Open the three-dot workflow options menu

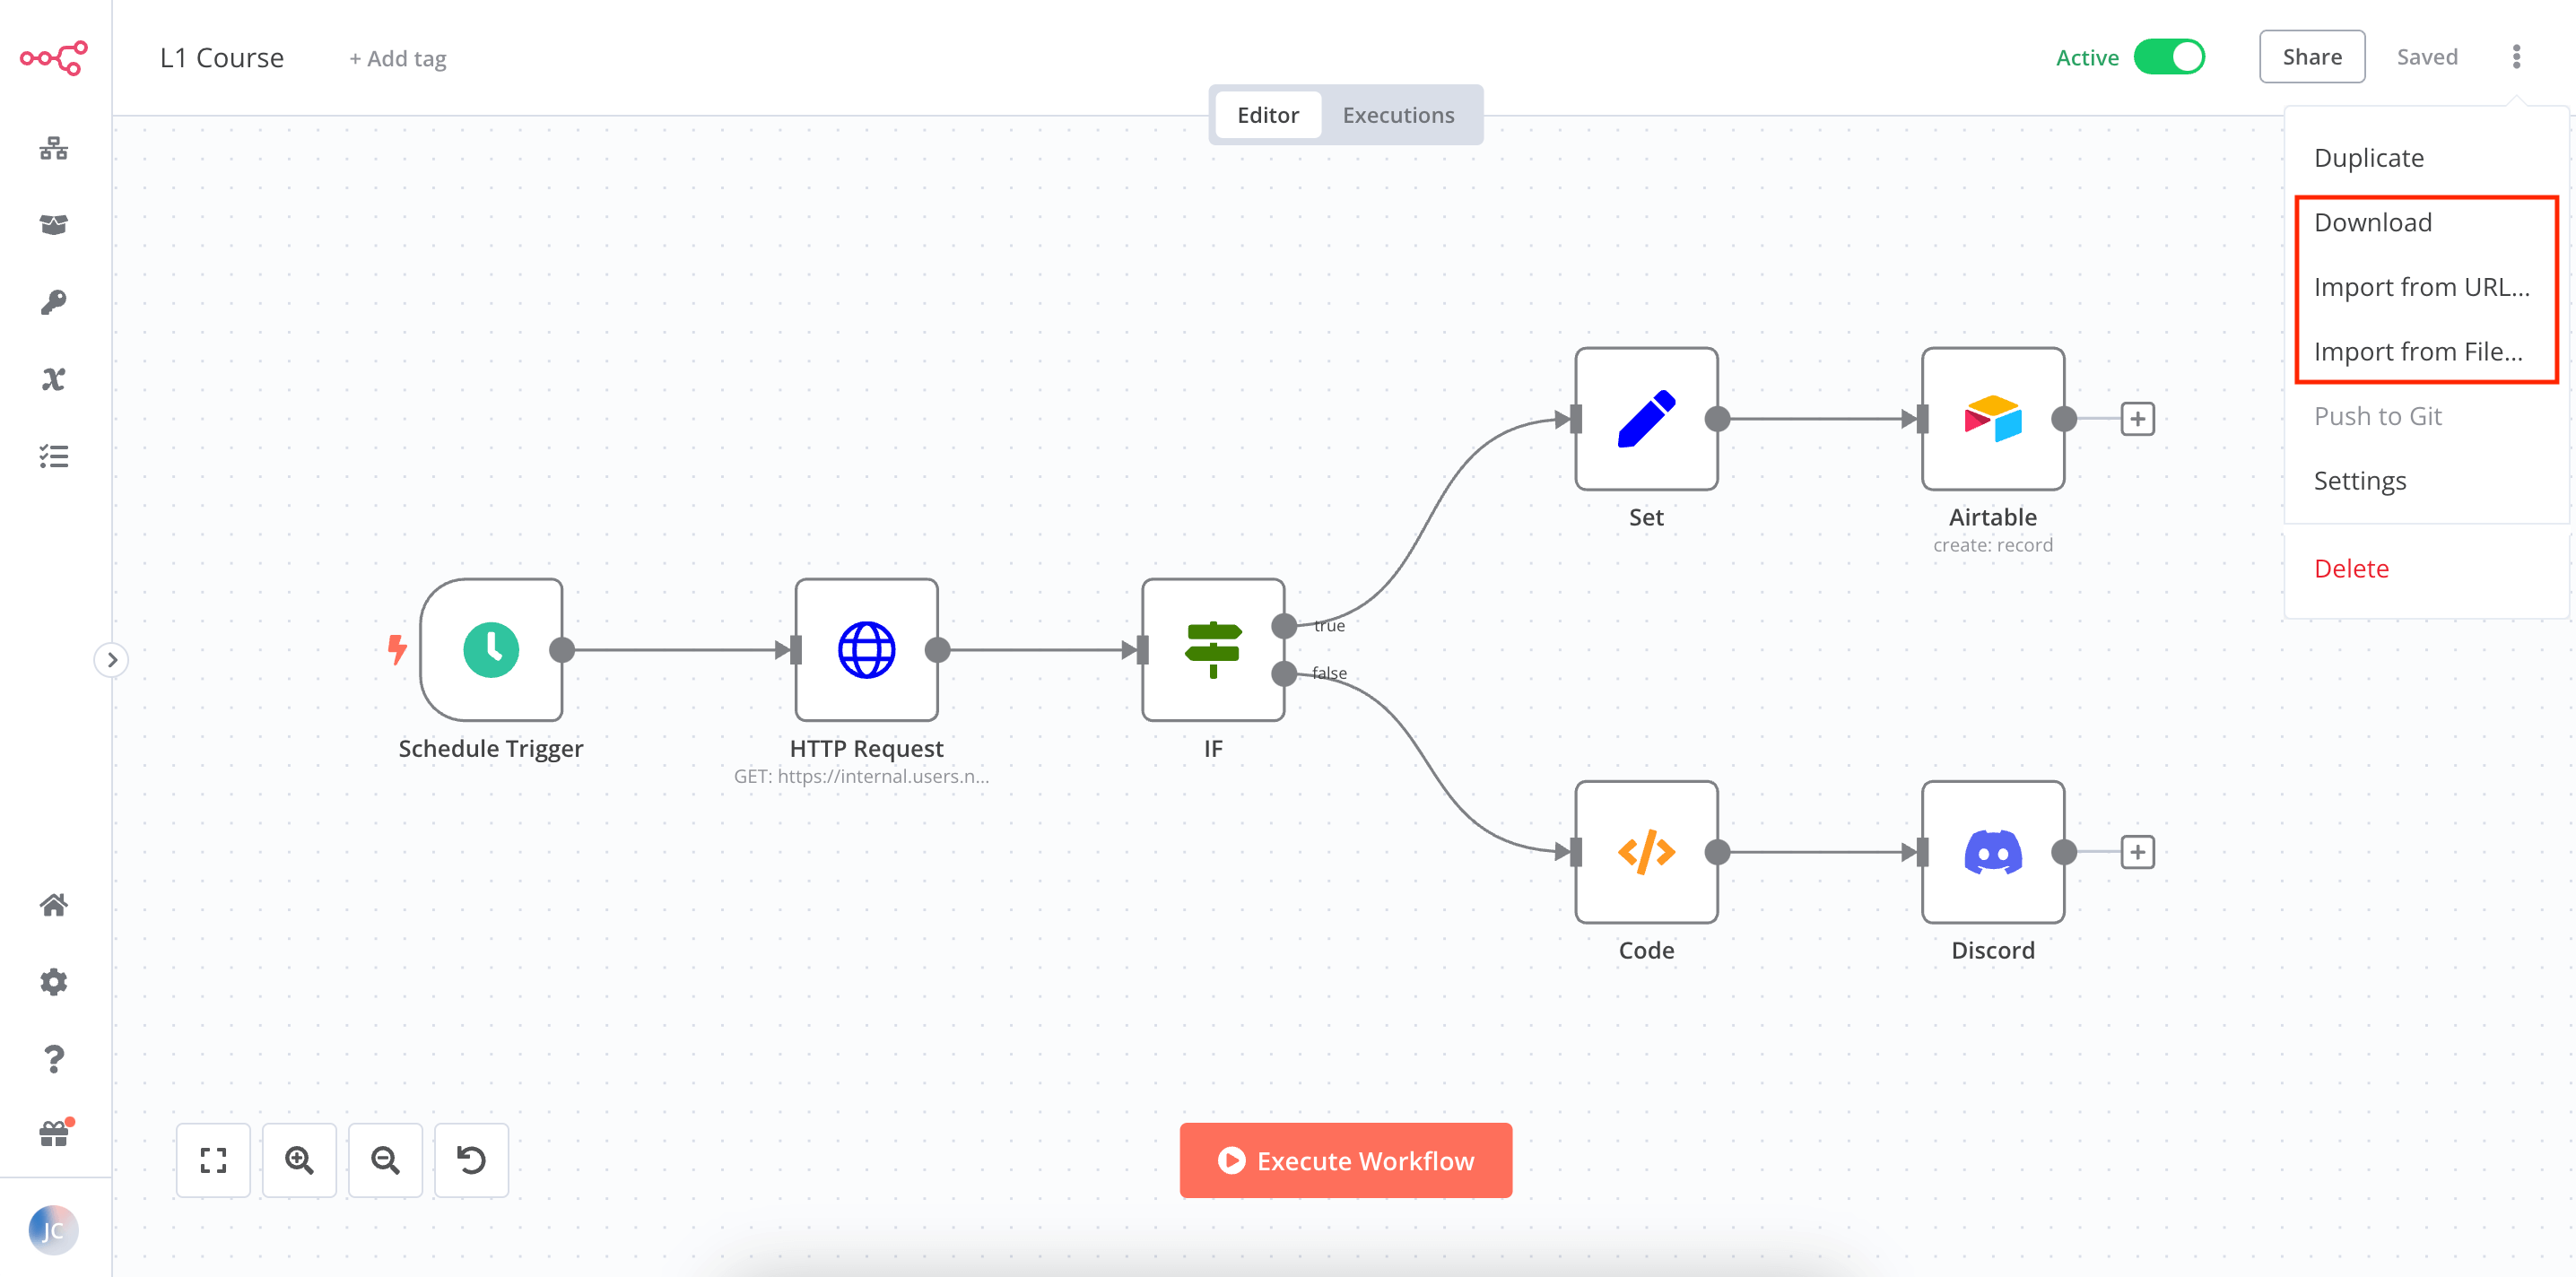2516,57
